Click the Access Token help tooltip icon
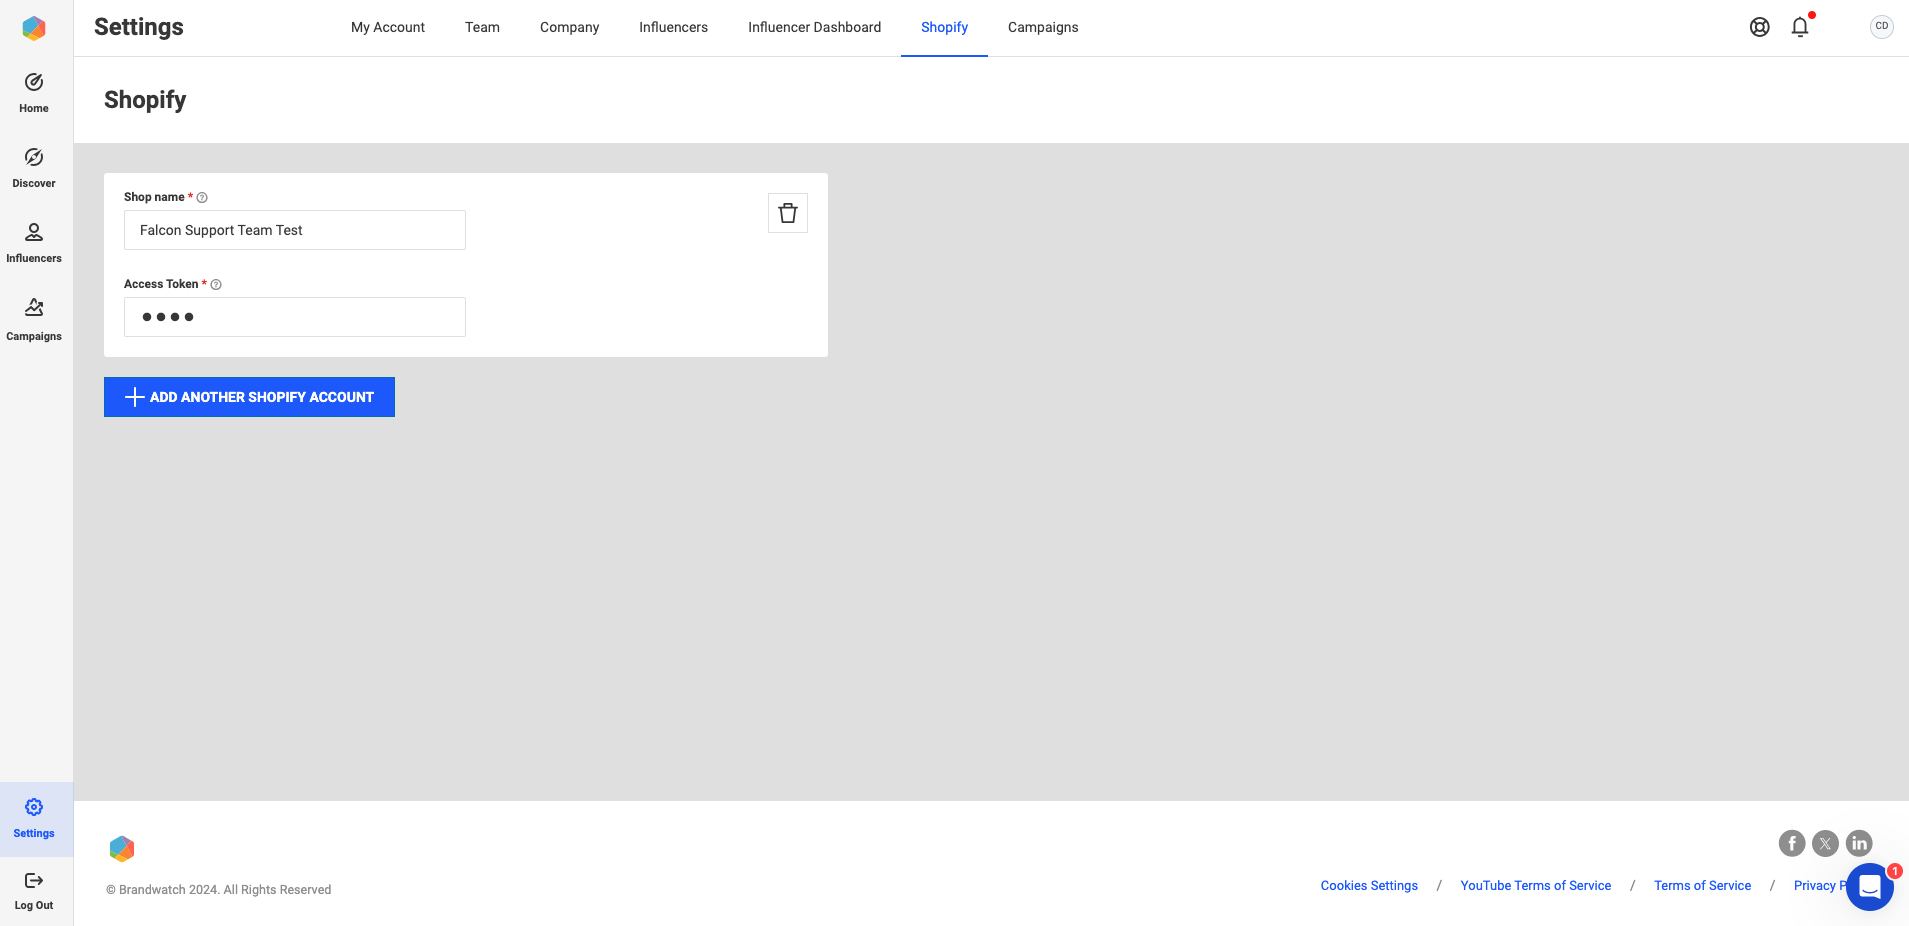The height and width of the screenshot is (926, 1909). click(216, 285)
